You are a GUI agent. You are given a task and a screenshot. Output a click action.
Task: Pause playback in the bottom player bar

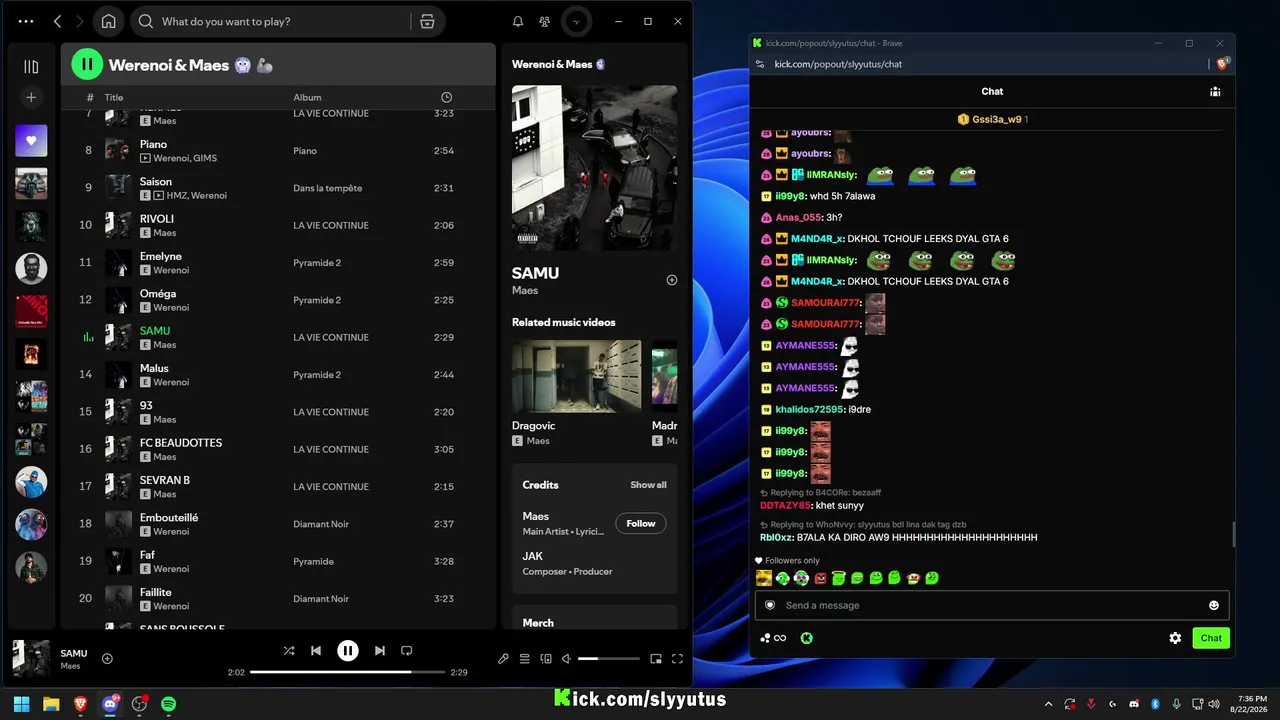click(x=348, y=651)
